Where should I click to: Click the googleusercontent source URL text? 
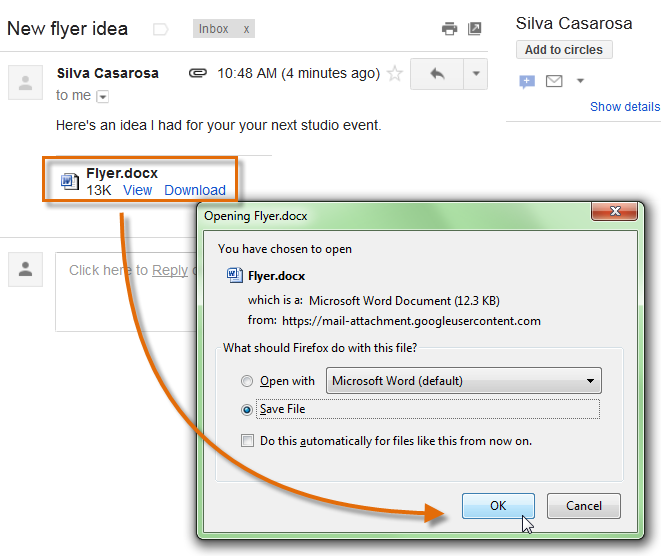click(x=411, y=321)
